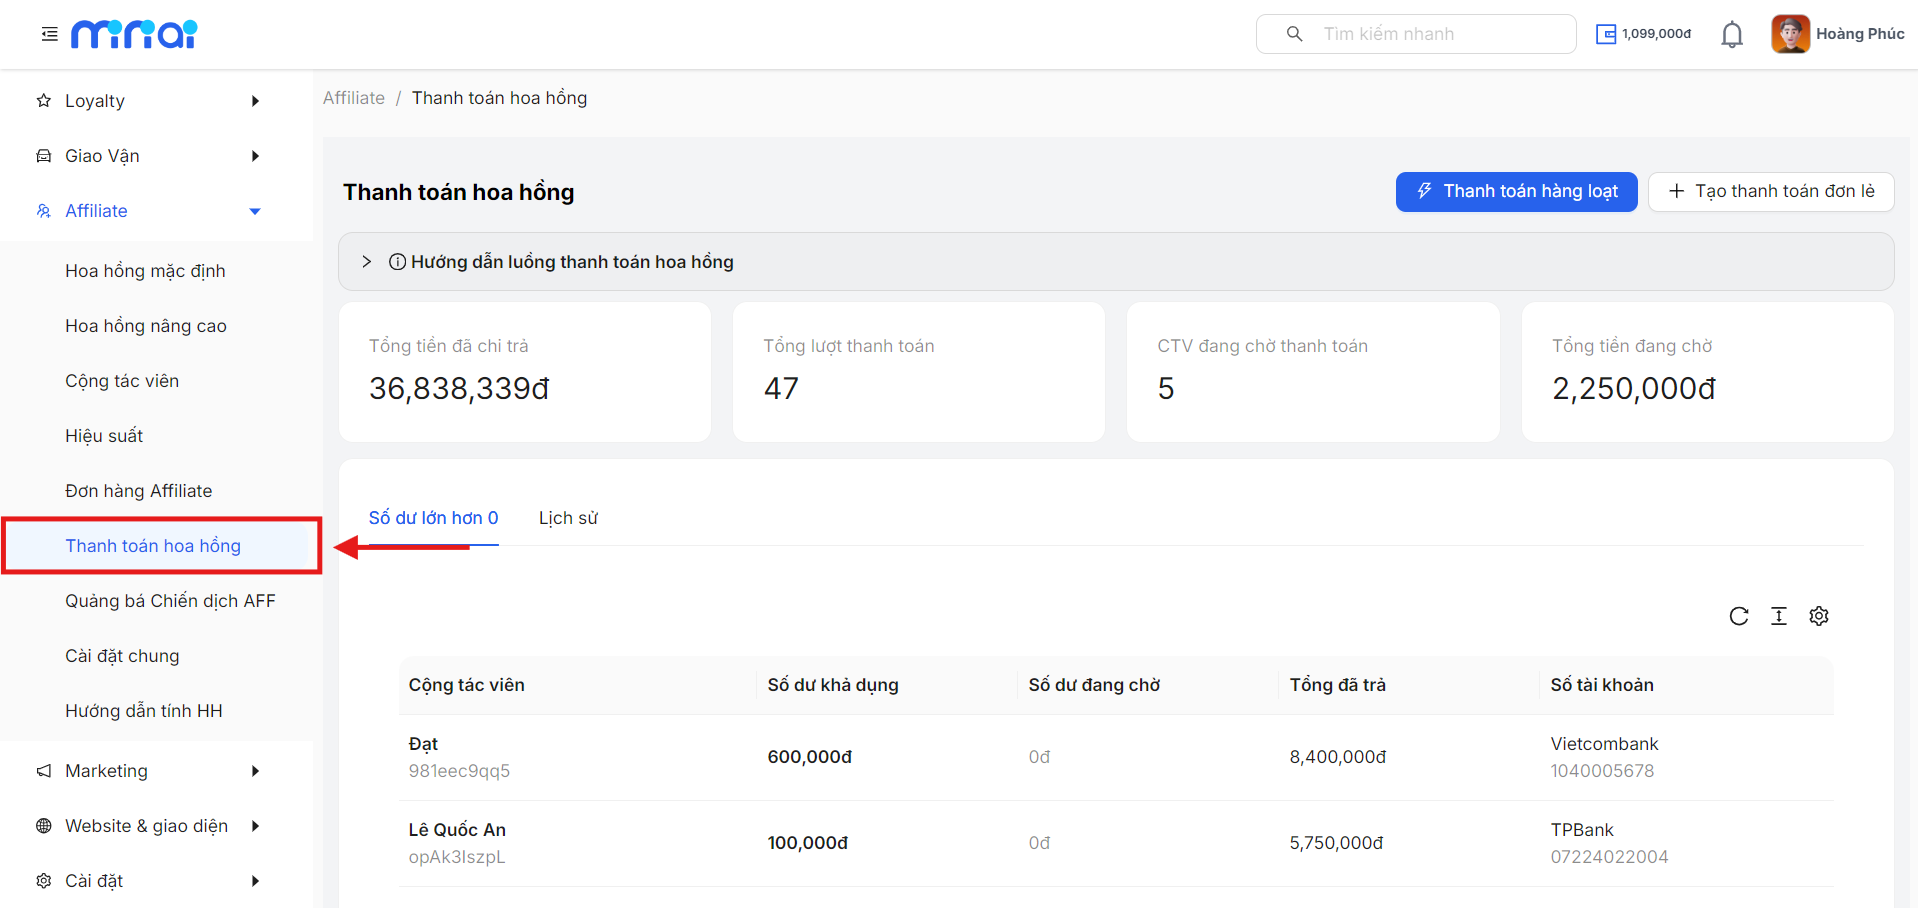
Task: Open the notifications bell
Action: click(1732, 35)
